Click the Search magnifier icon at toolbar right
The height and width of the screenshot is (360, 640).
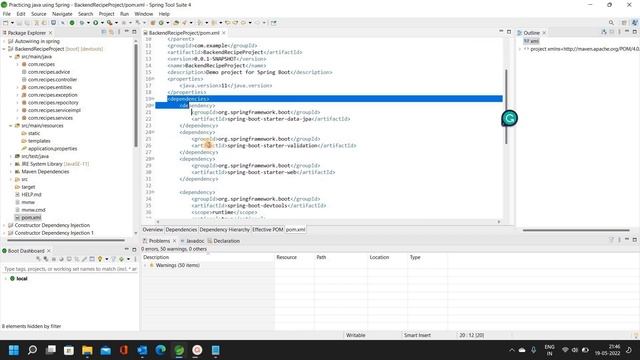[x=611, y=23]
